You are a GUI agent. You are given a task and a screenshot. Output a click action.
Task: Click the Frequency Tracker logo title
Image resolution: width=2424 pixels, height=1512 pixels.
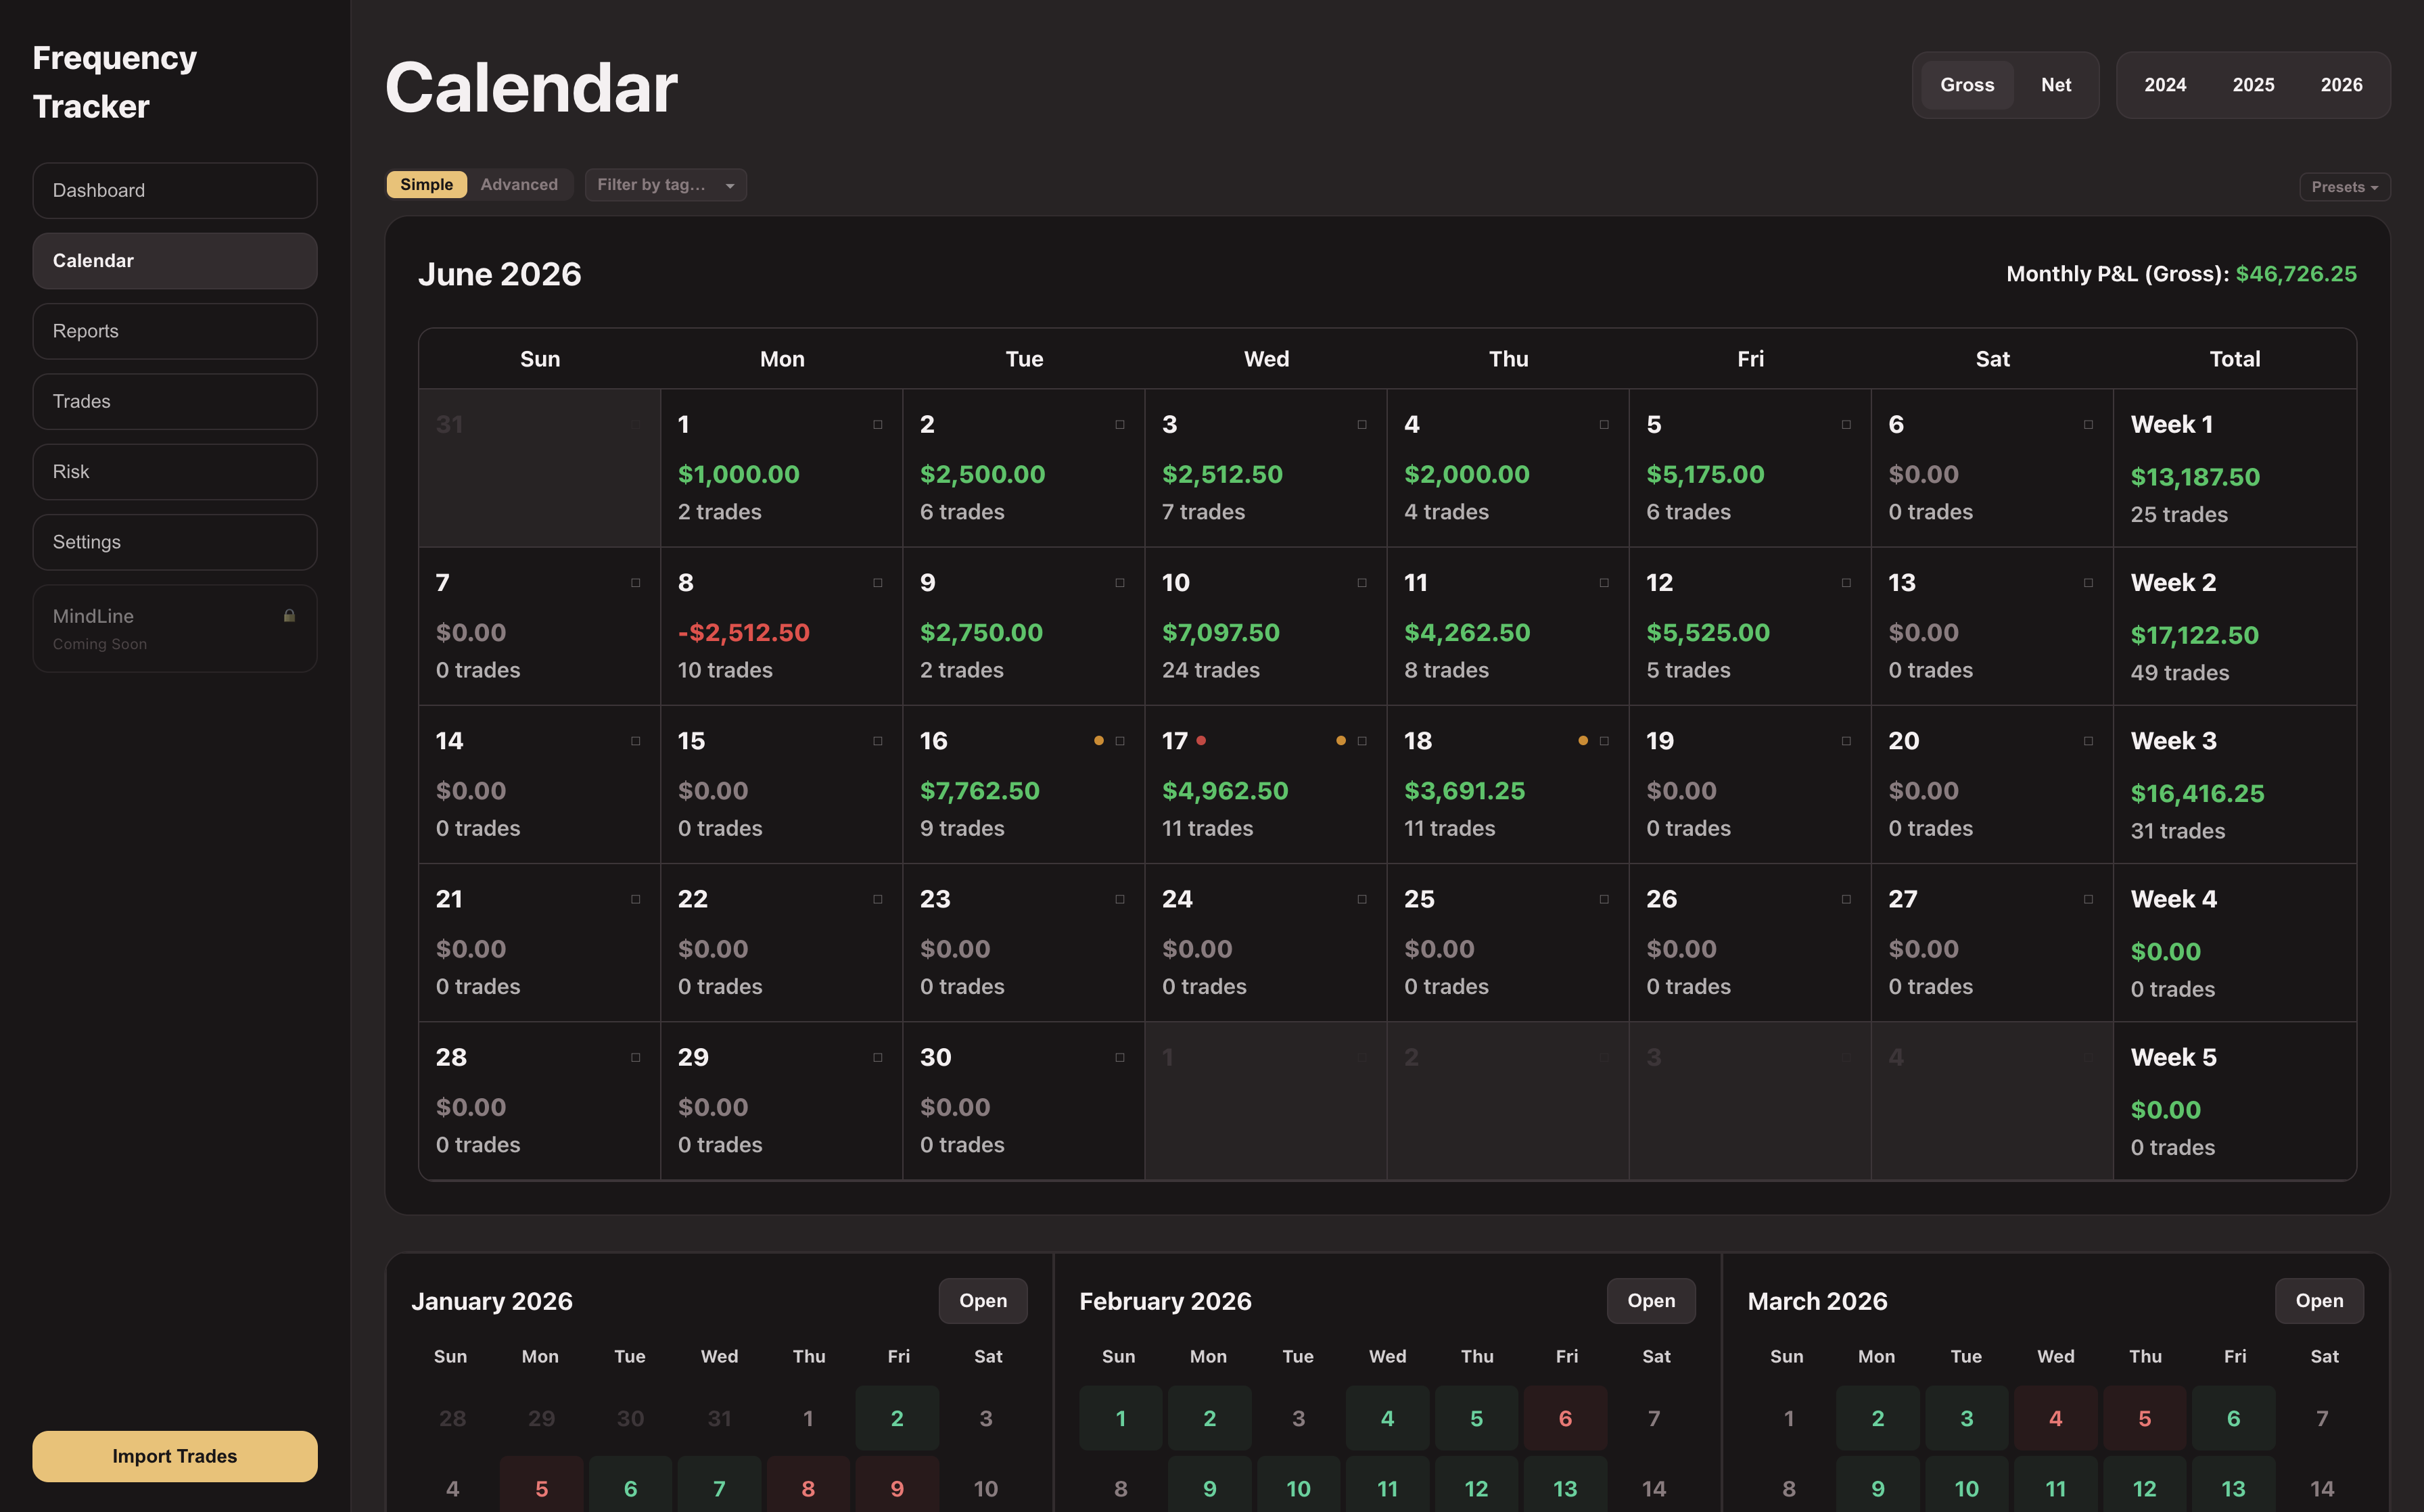pos(115,82)
